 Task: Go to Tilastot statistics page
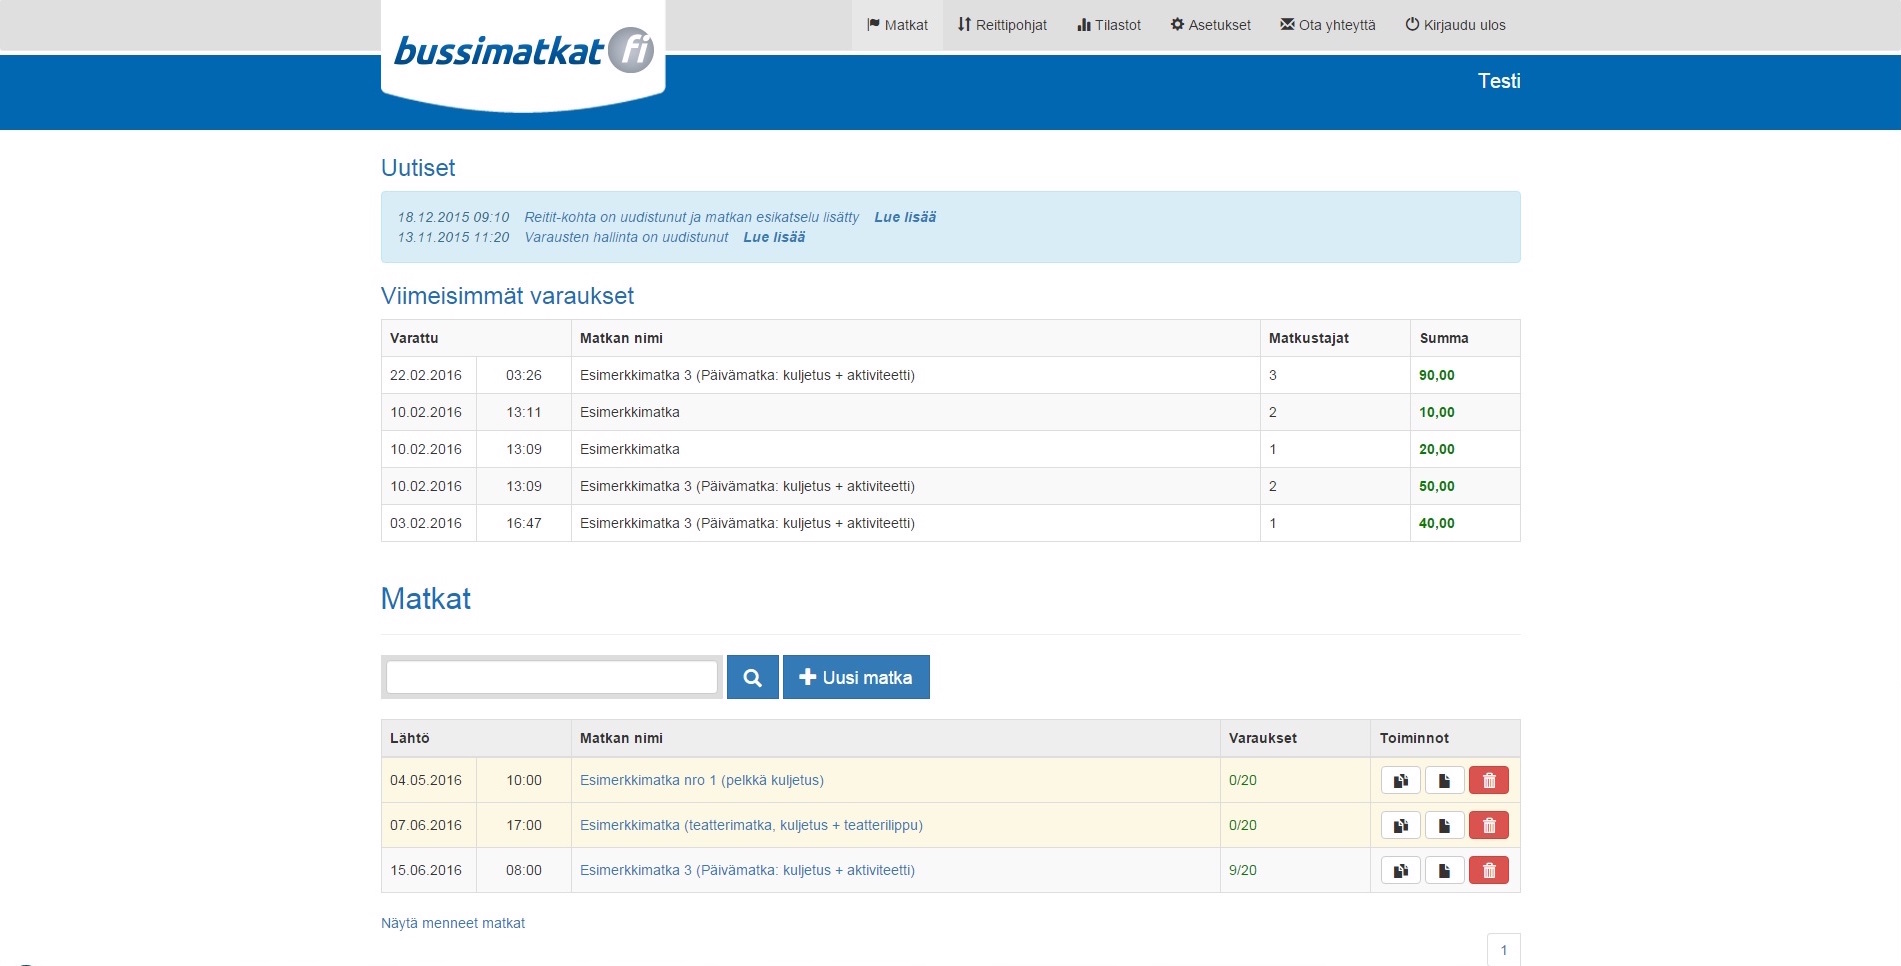(1109, 25)
